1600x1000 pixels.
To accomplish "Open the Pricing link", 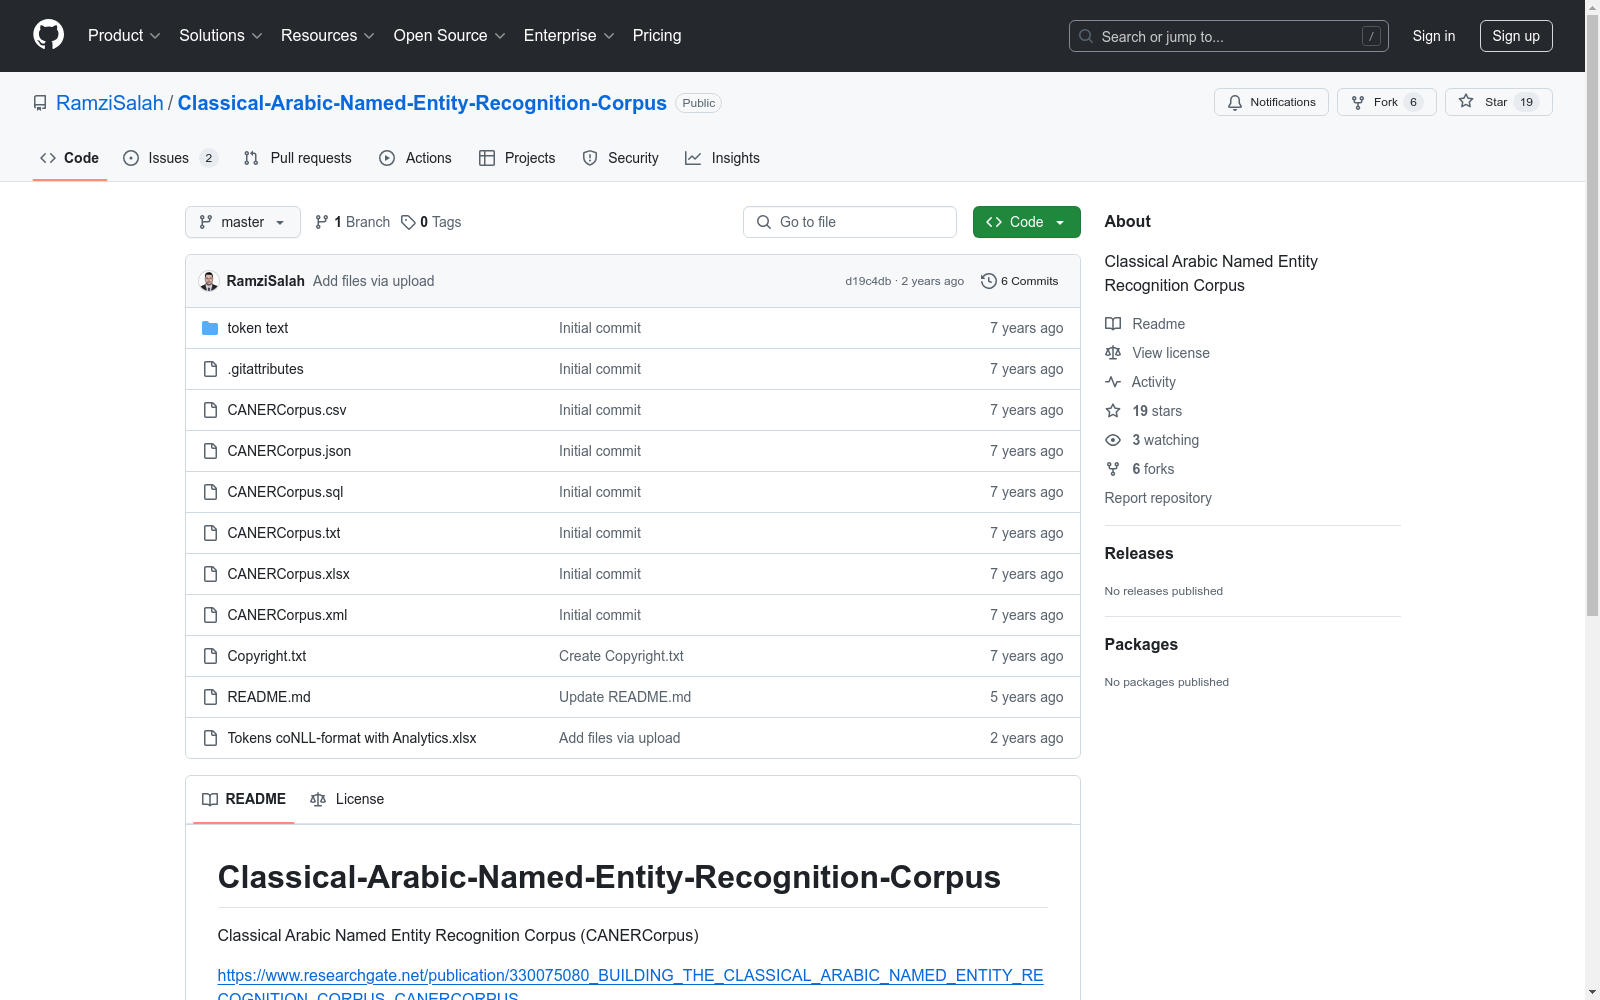I will [657, 36].
